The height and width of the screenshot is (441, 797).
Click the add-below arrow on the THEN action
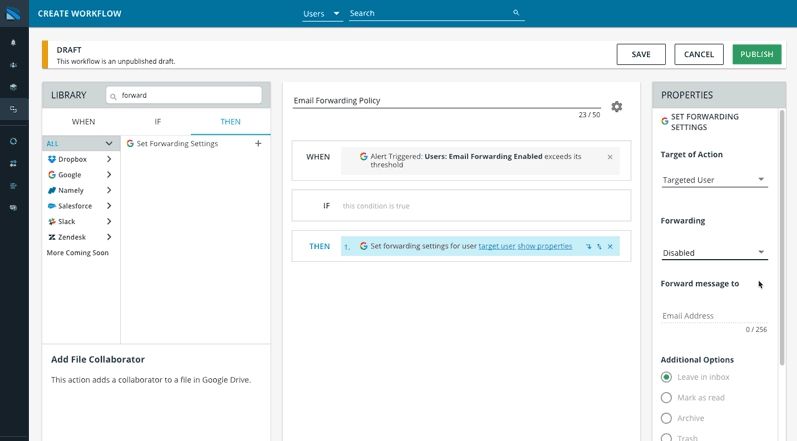(x=588, y=246)
